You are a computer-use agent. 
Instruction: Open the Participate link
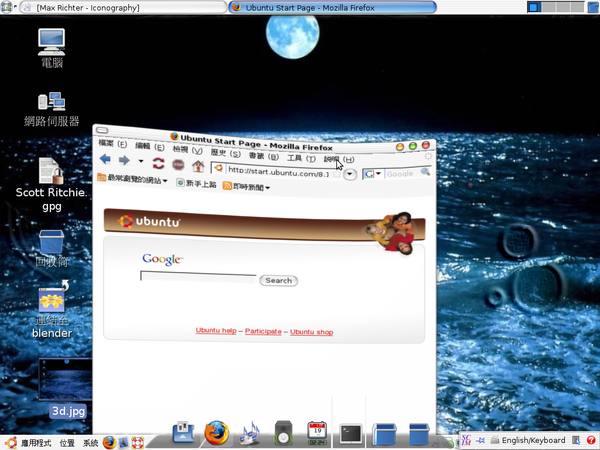click(x=263, y=331)
